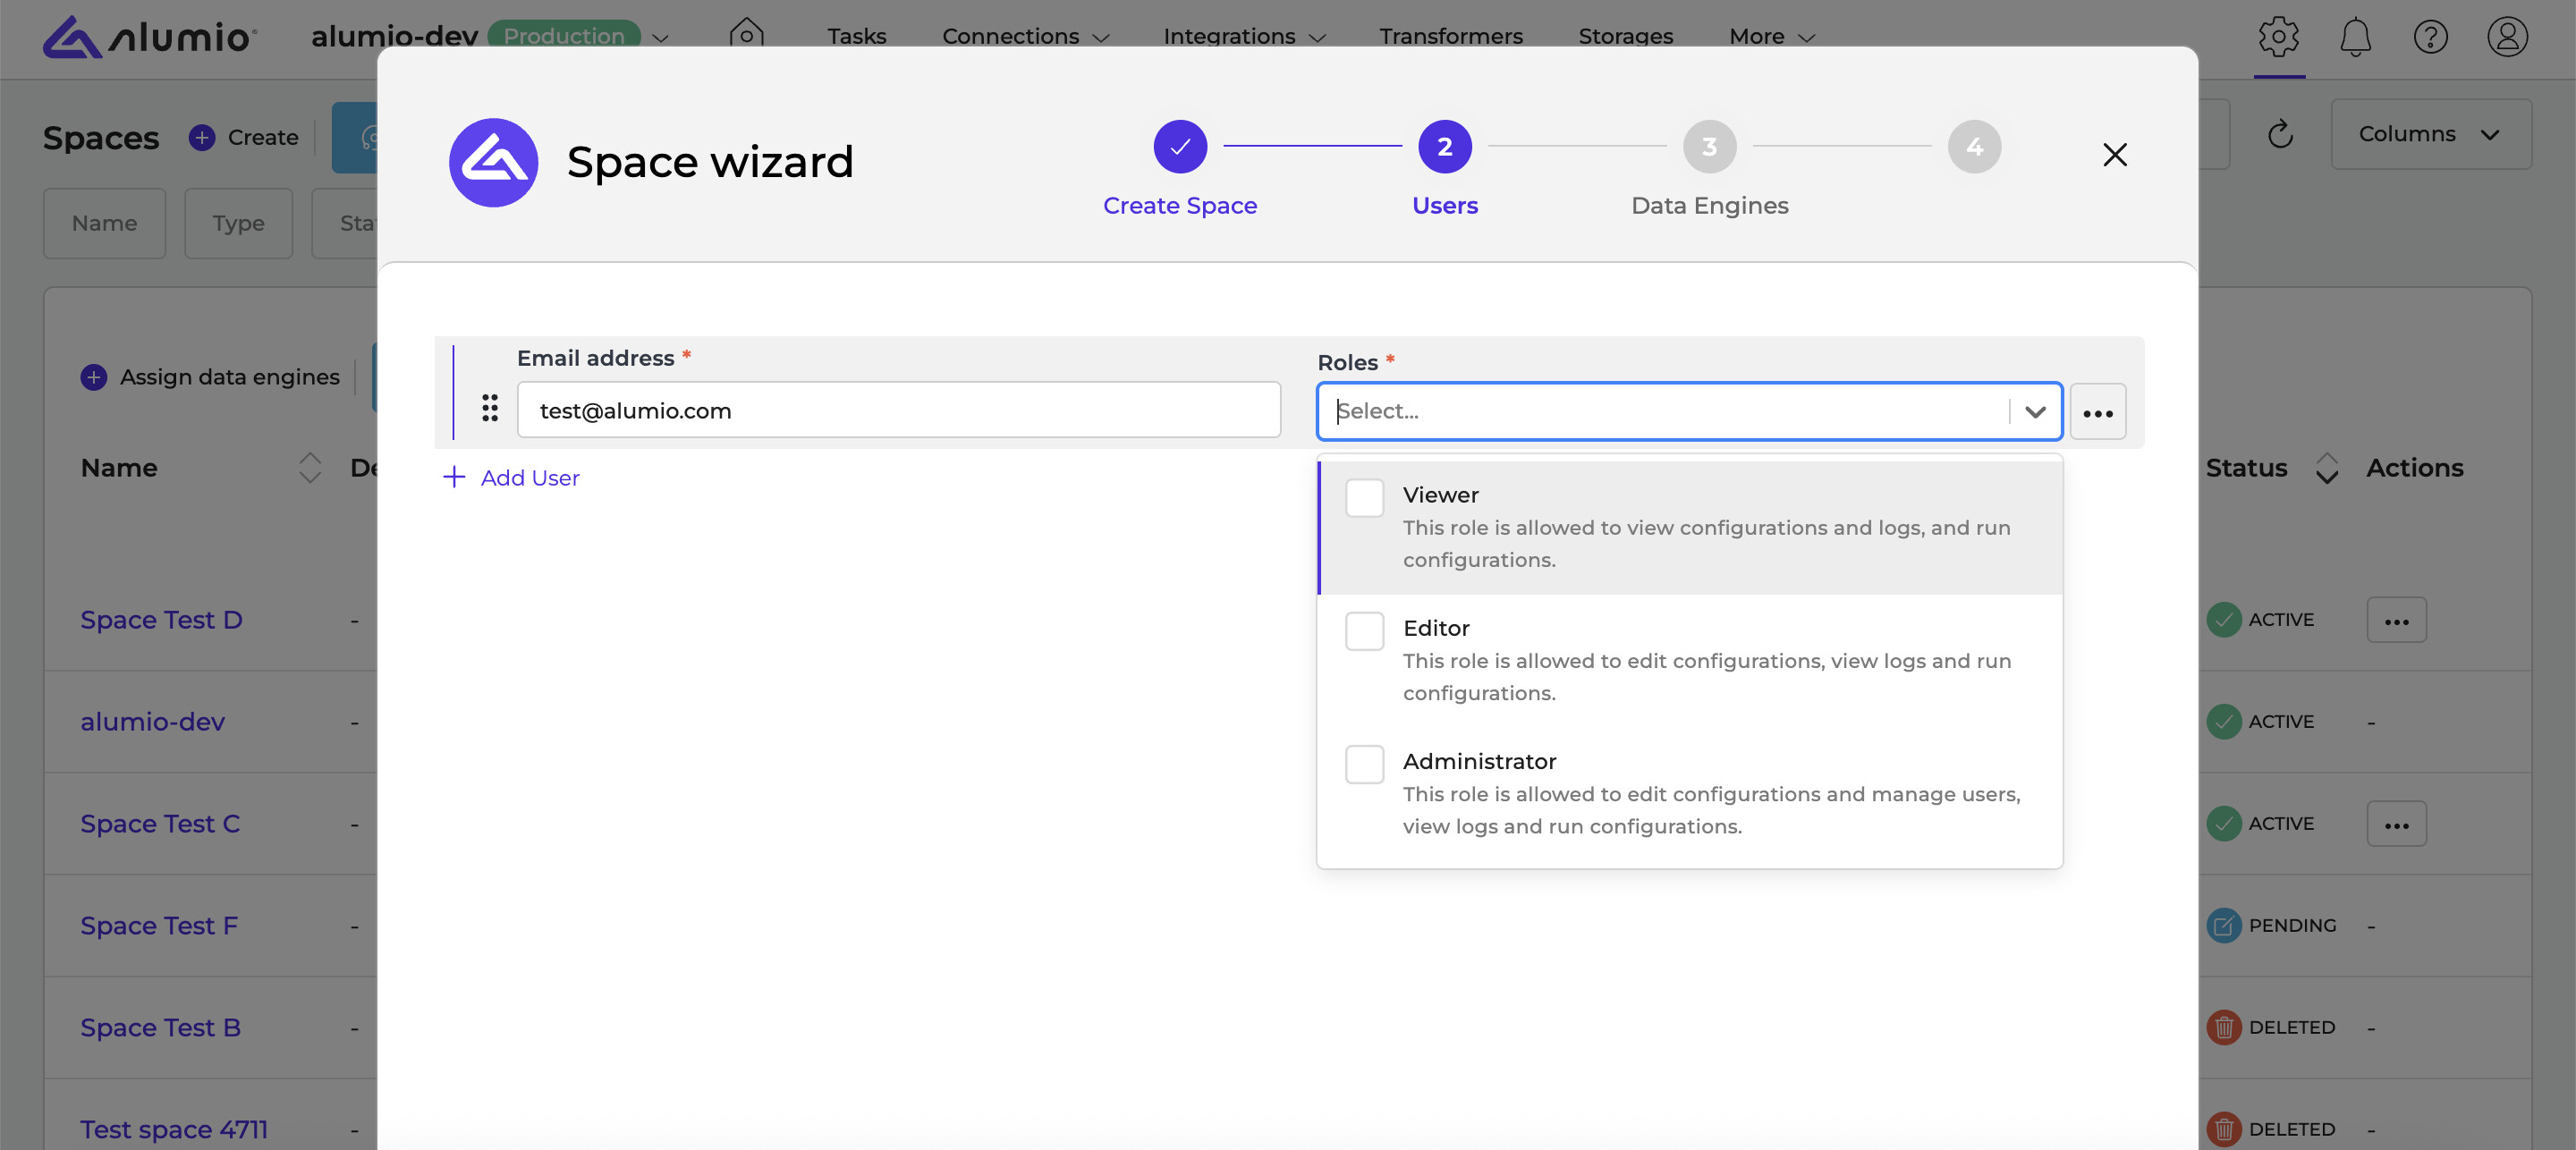Open the Space Test D link

click(x=161, y=620)
